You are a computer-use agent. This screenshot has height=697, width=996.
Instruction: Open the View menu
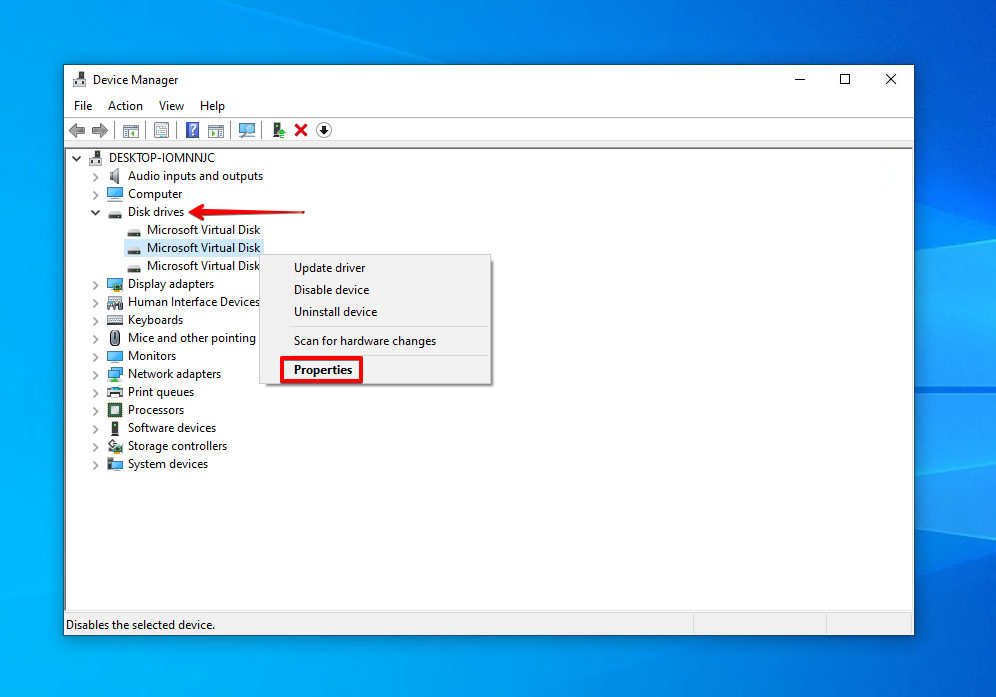[171, 106]
